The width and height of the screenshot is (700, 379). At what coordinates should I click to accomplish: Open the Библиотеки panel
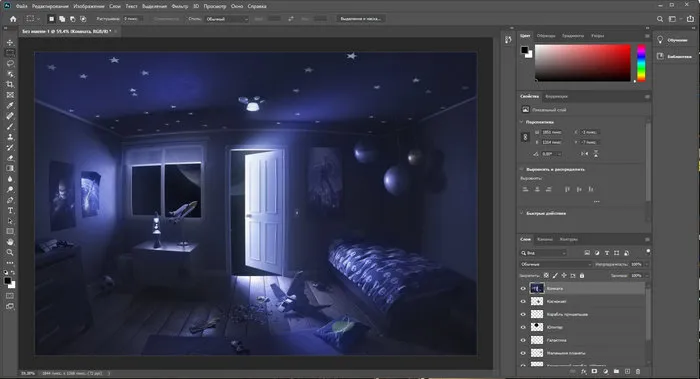point(675,57)
